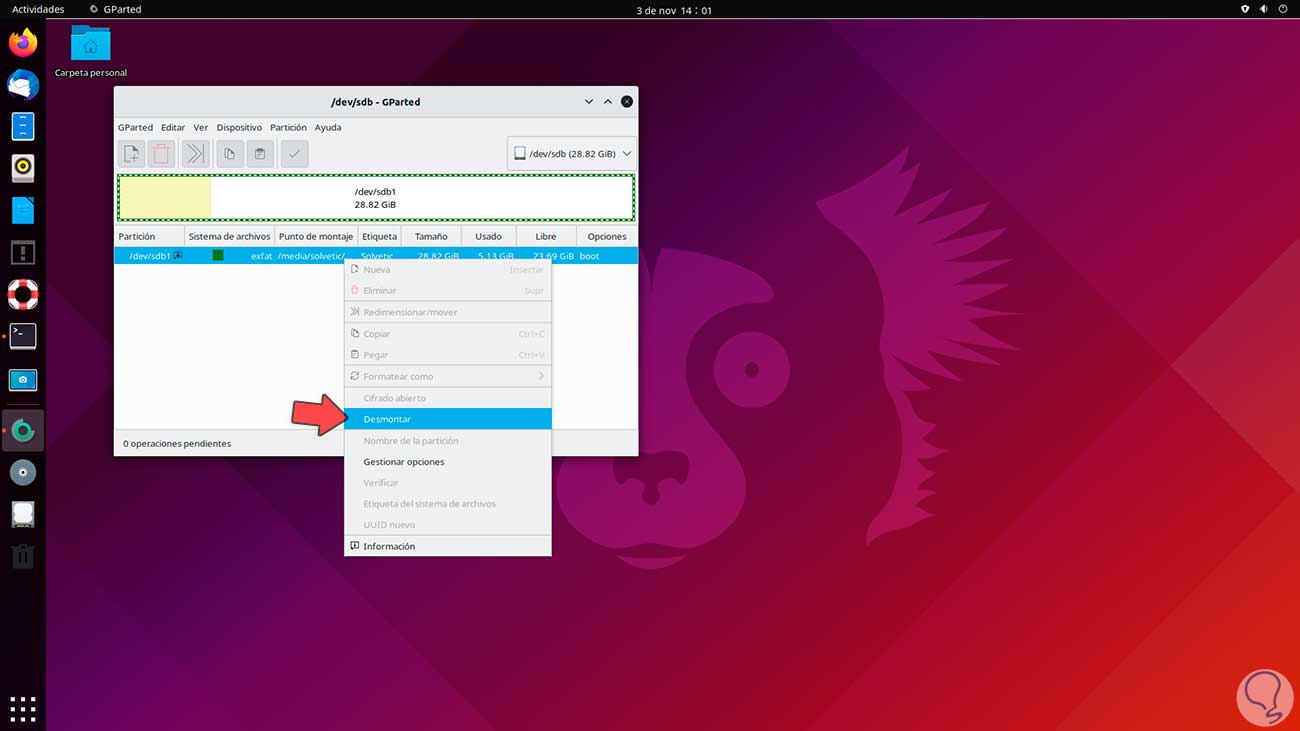Image resolution: width=1300 pixels, height=731 pixels.
Task: Click Cifrado abierto in the context menu
Action: pos(448,398)
